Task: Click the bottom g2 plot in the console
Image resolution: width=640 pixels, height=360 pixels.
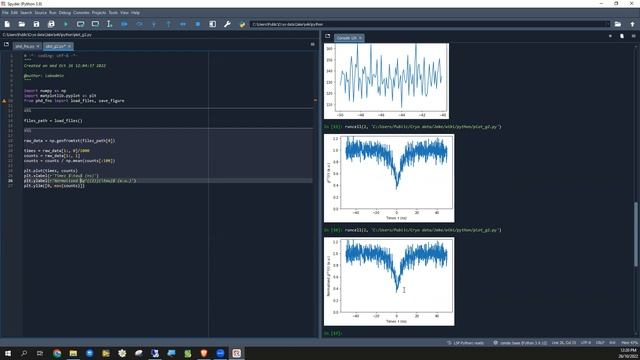Action: point(389,282)
